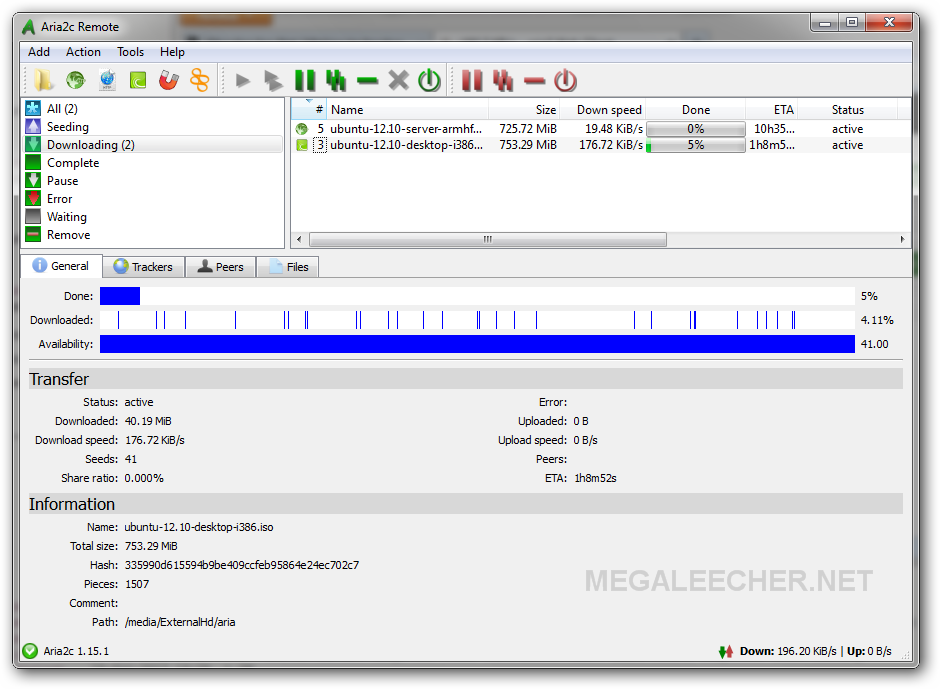Switch to the Peers tab
This screenshot has width=940, height=689.
[221, 267]
